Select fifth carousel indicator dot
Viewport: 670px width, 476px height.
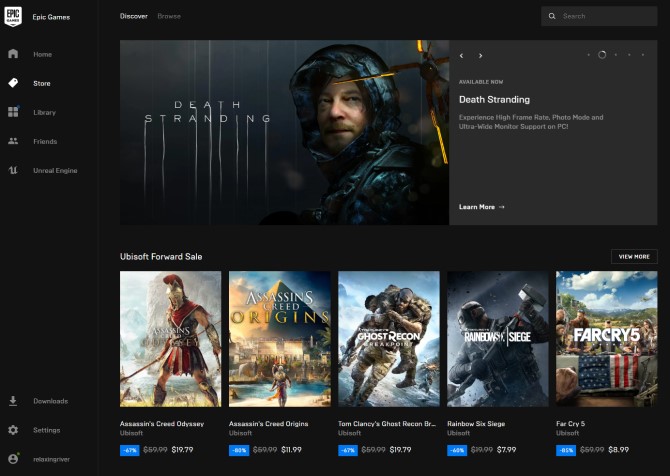pos(643,55)
